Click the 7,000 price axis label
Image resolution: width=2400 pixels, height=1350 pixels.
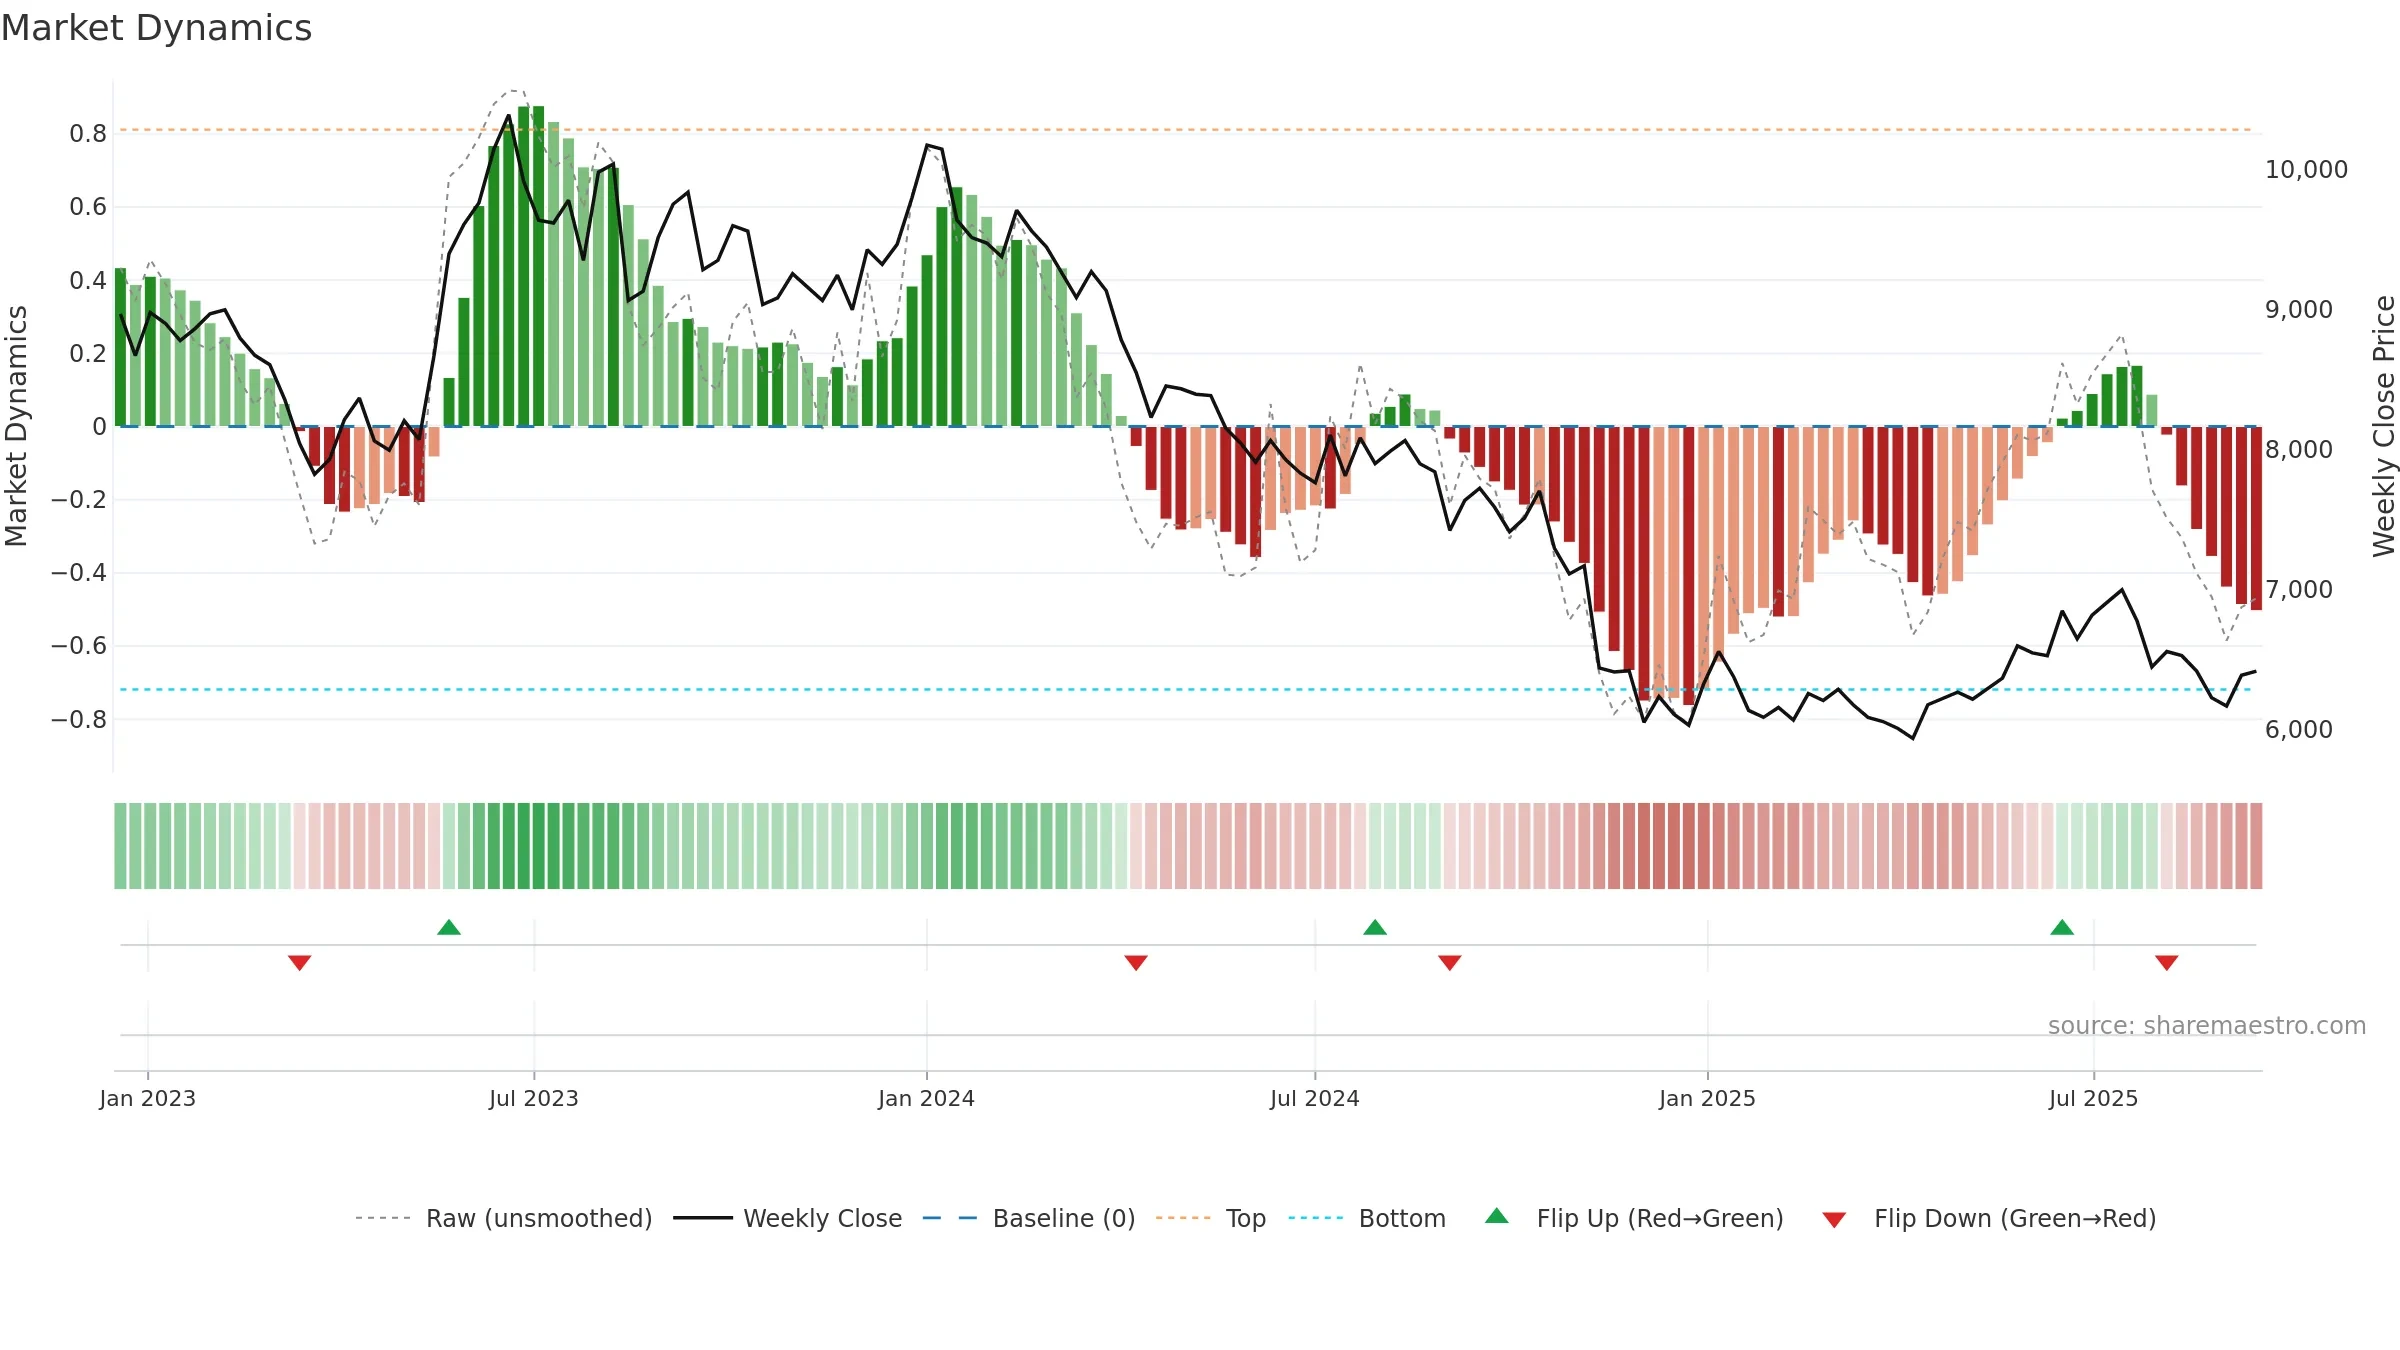[2299, 590]
